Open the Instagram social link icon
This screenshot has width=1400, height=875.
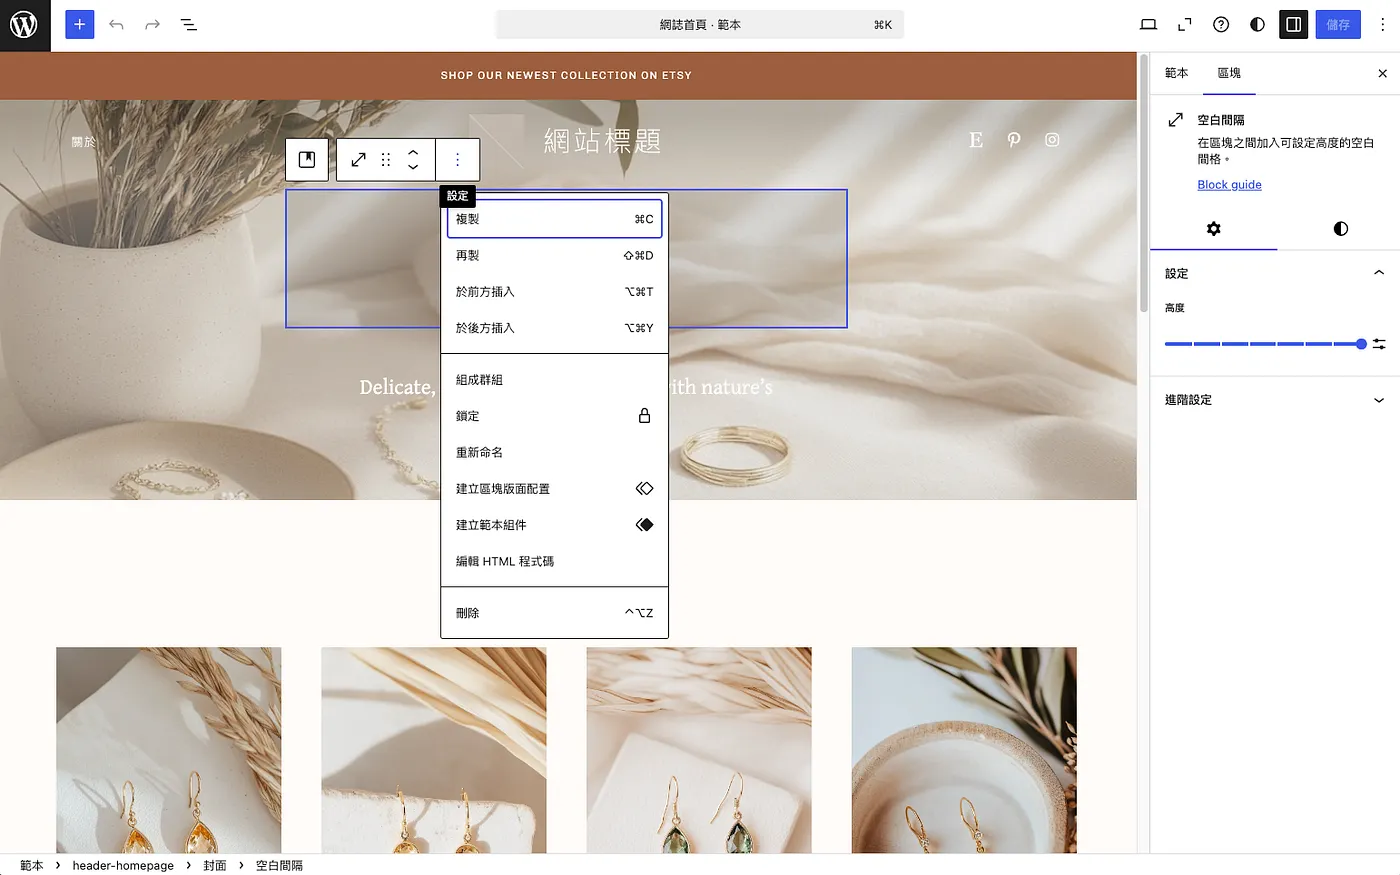1052,140
